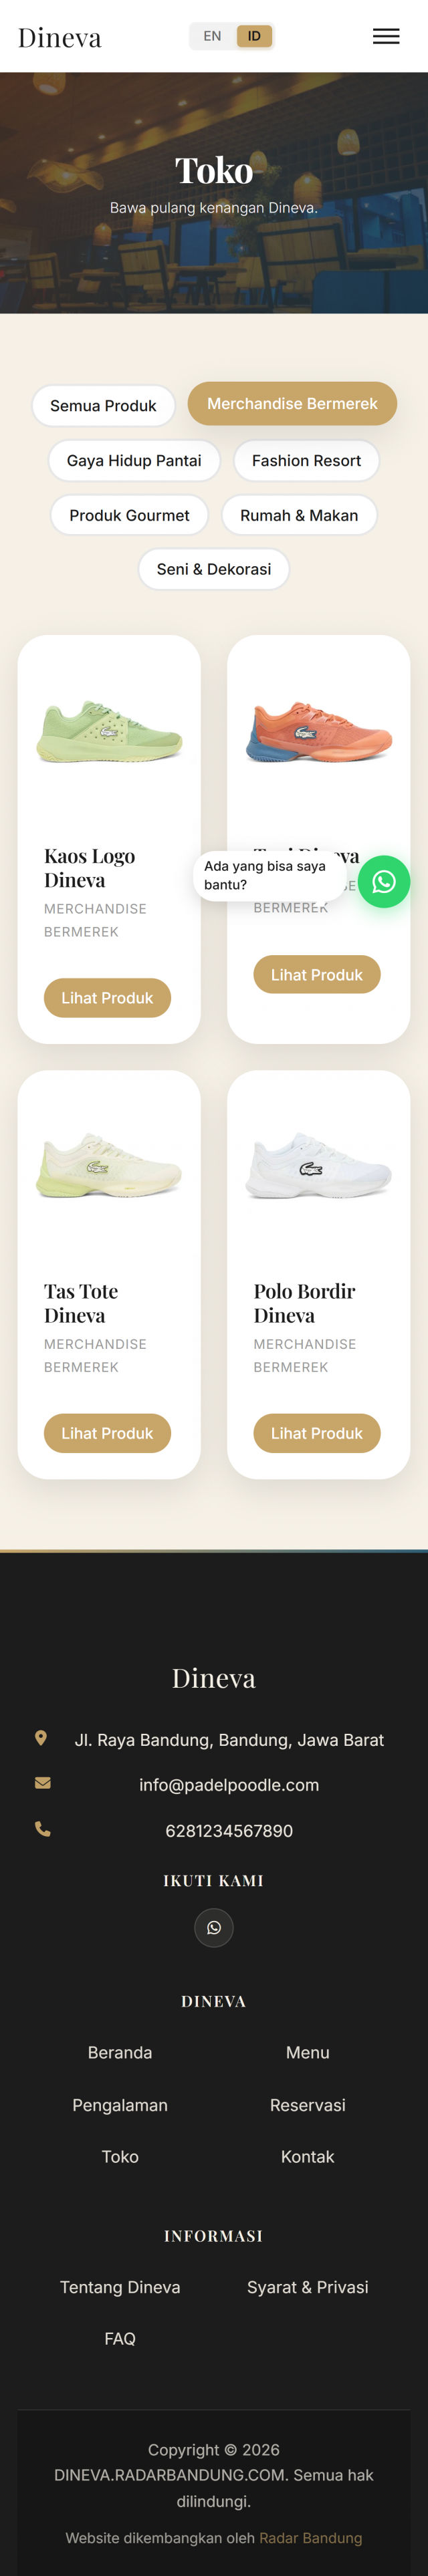
Task: Filter by Fashion Resort category
Action: tap(306, 460)
